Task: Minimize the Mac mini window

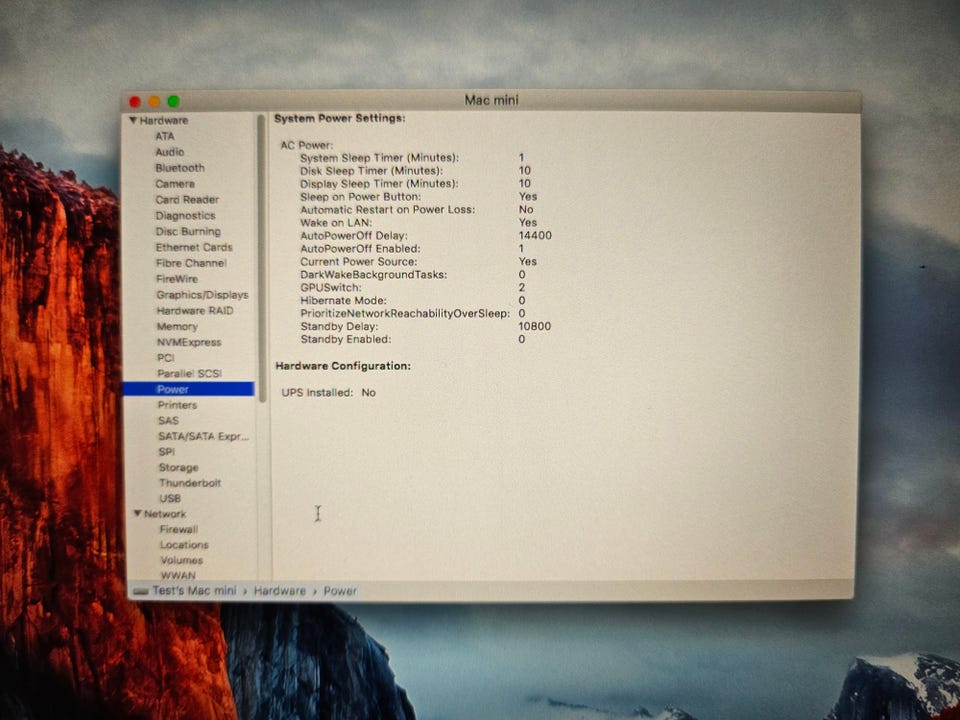Action: [x=154, y=102]
